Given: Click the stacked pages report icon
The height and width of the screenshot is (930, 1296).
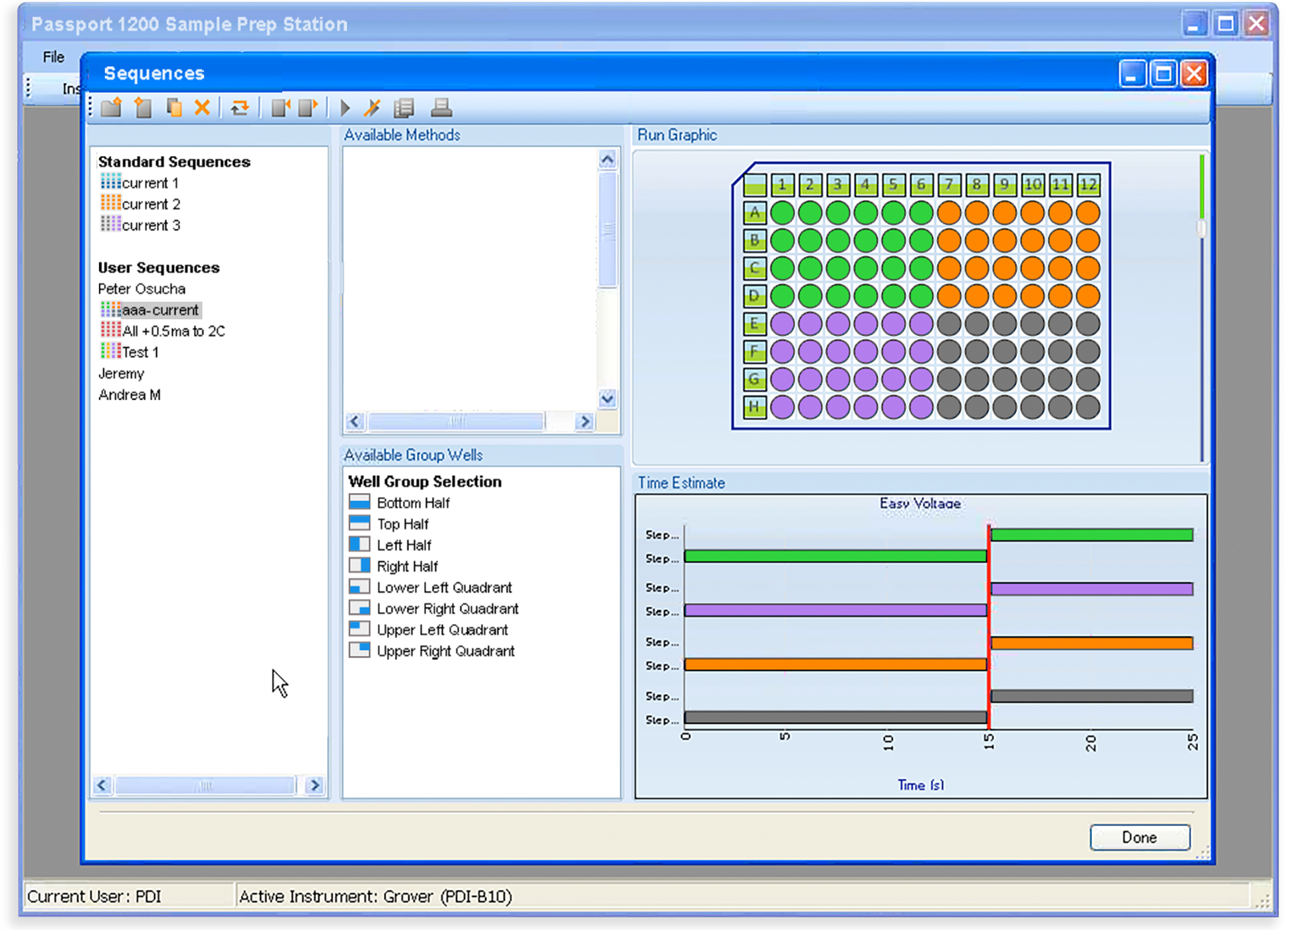Looking at the screenshot, I should (x=404, y=107).
